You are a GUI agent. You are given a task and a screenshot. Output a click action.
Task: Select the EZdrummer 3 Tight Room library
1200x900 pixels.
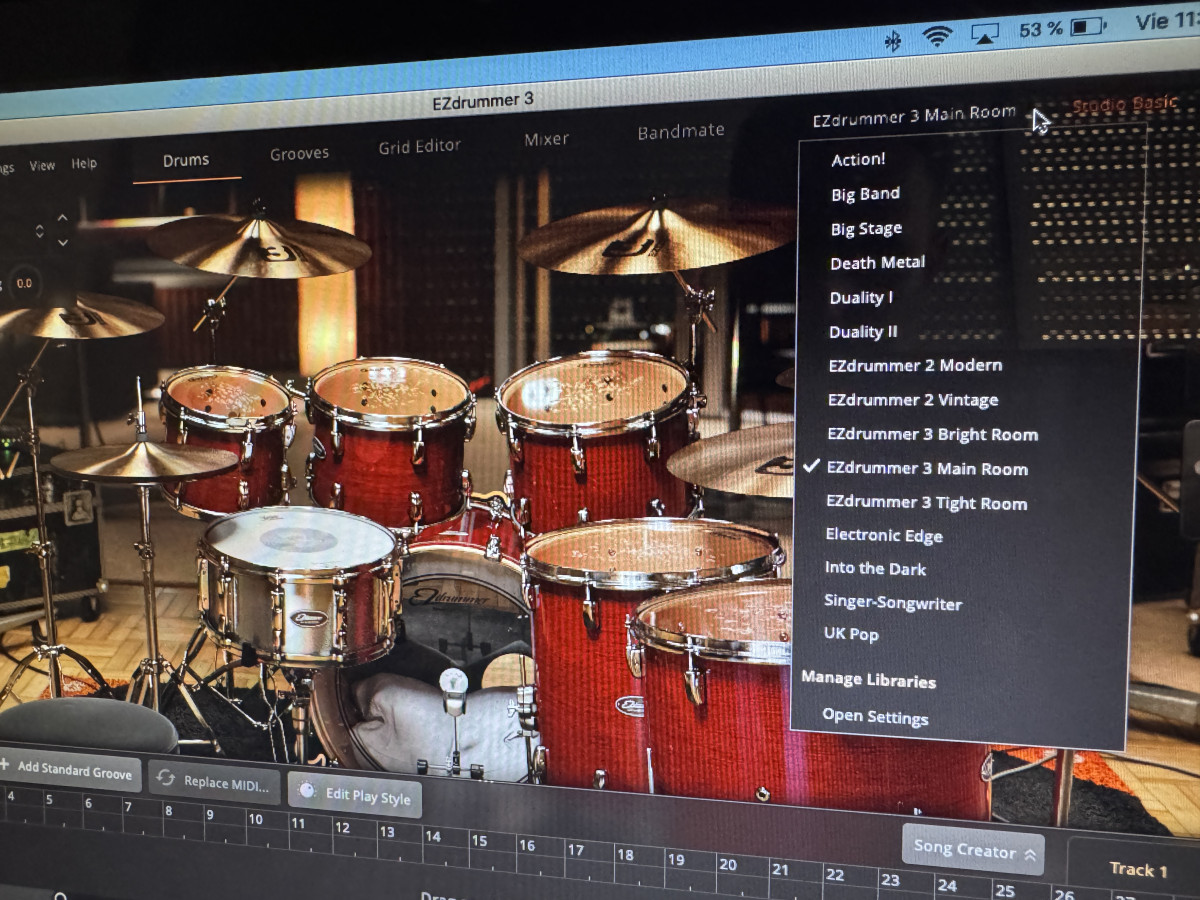pyautogui.click(x=926, y=503)
